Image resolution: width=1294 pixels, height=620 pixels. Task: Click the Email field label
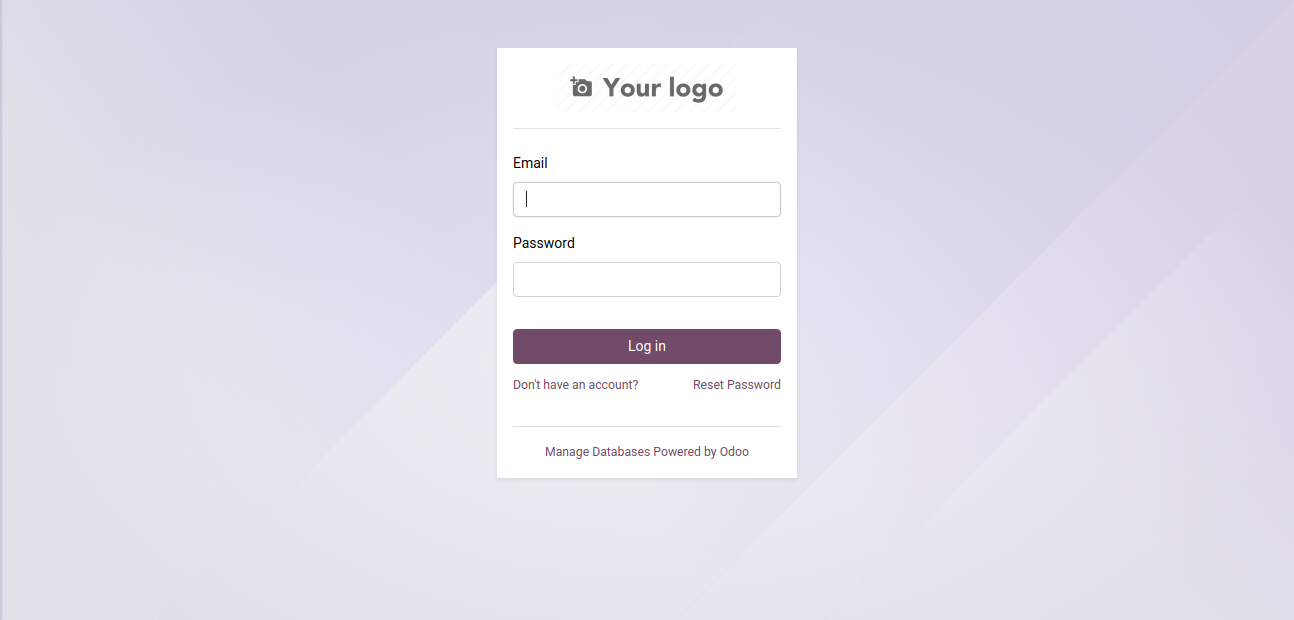tap(530, 163)
